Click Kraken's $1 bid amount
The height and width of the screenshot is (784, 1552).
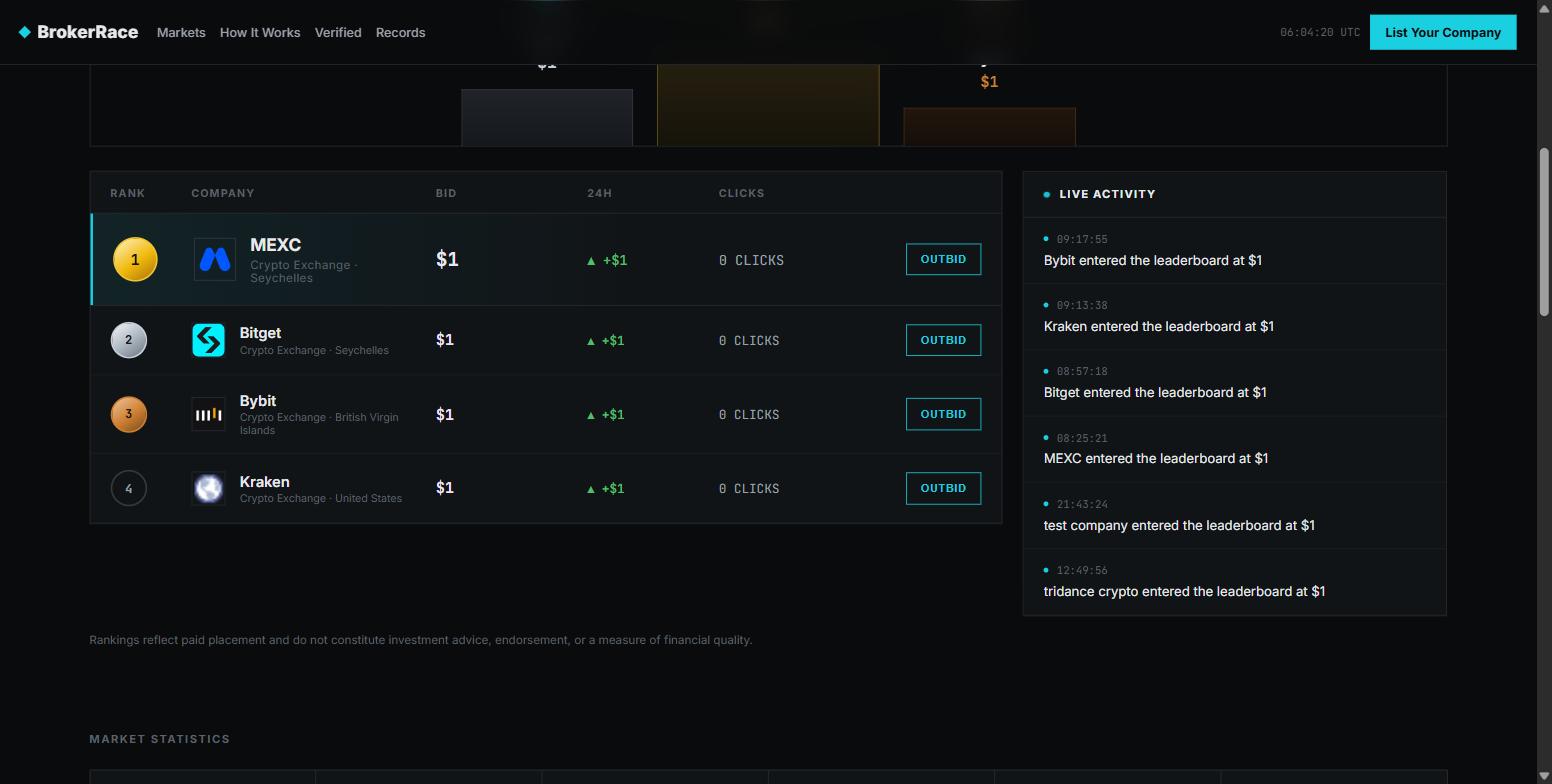pyautogui.click(x=445, y=488)
